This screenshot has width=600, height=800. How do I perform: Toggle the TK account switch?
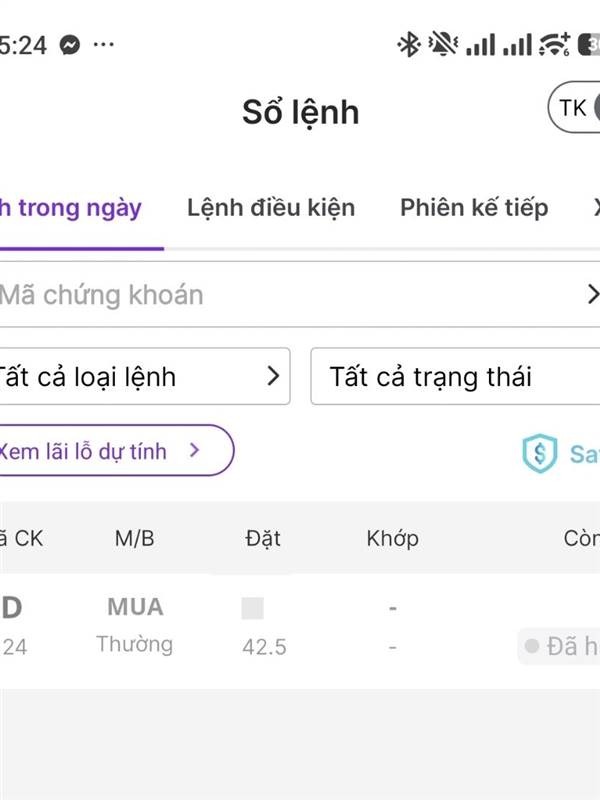point(574,108)
